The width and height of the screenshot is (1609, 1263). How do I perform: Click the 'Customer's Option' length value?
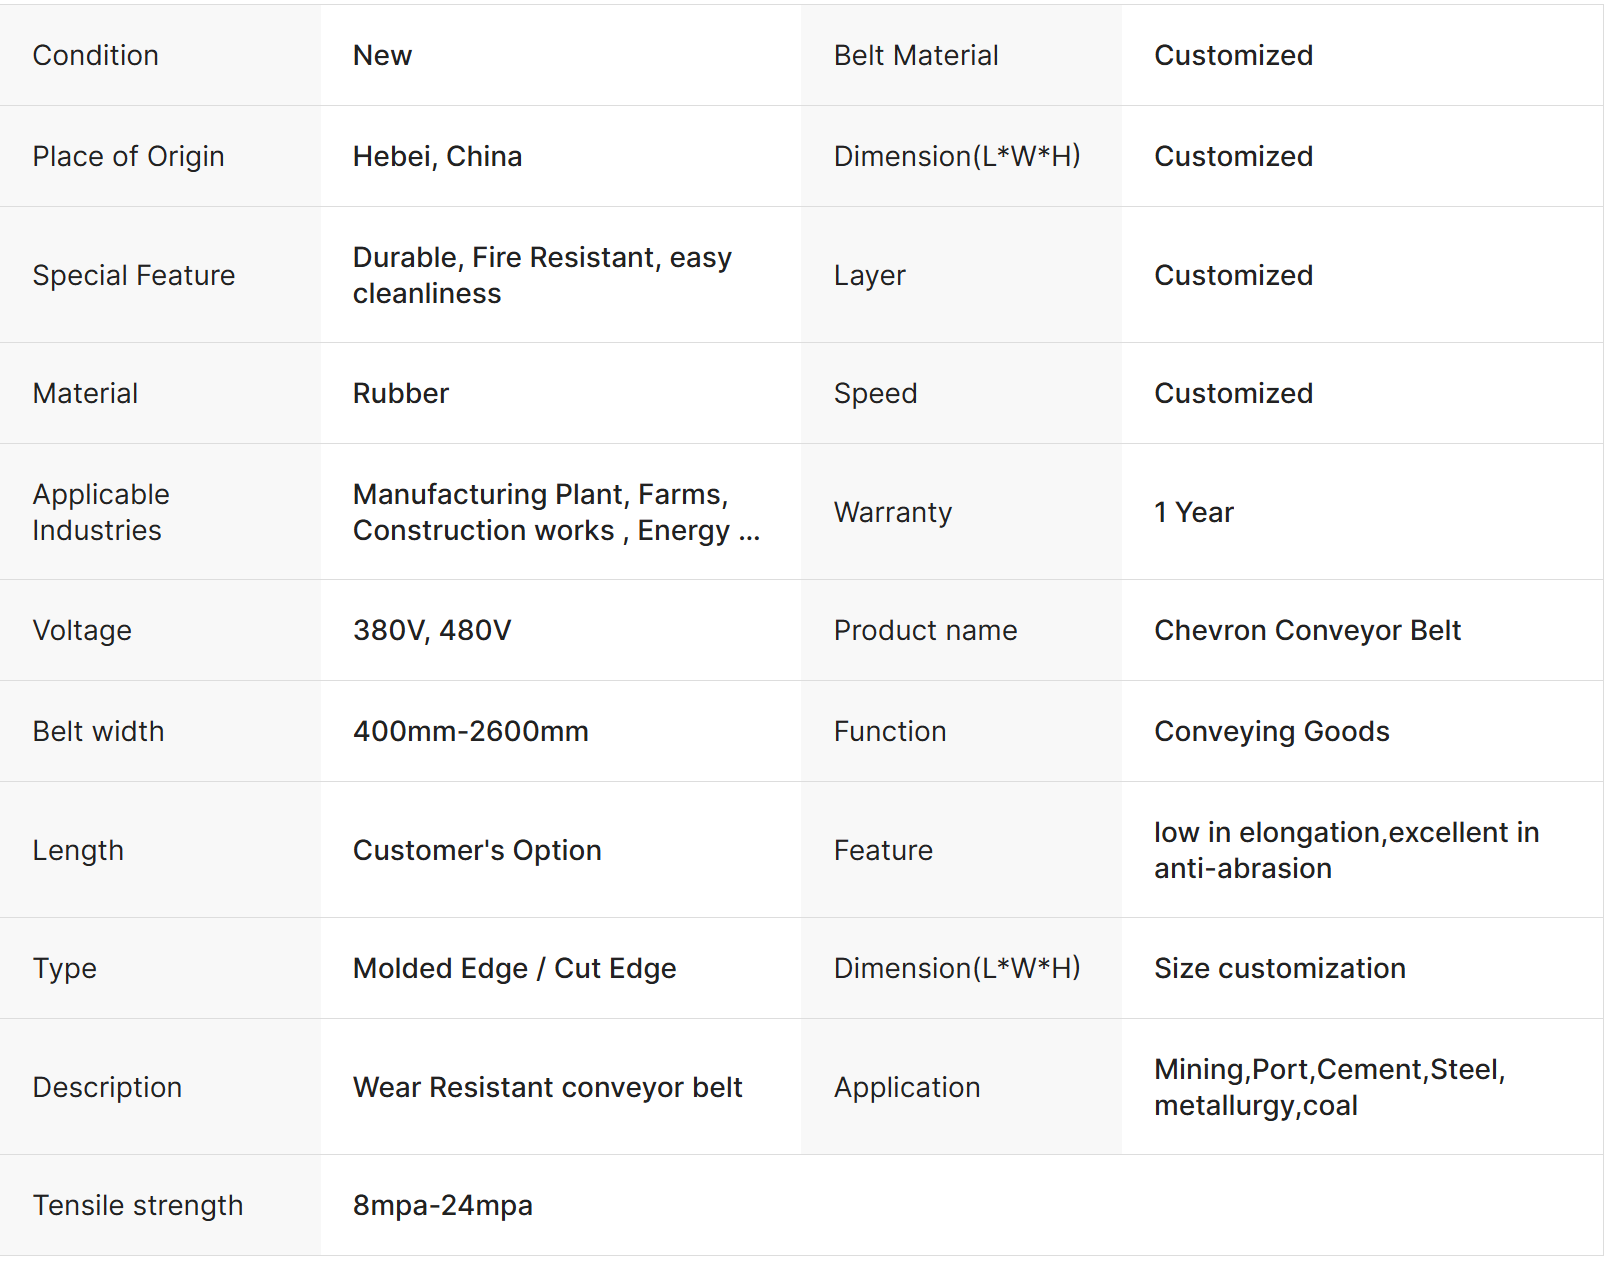(477, 851)
